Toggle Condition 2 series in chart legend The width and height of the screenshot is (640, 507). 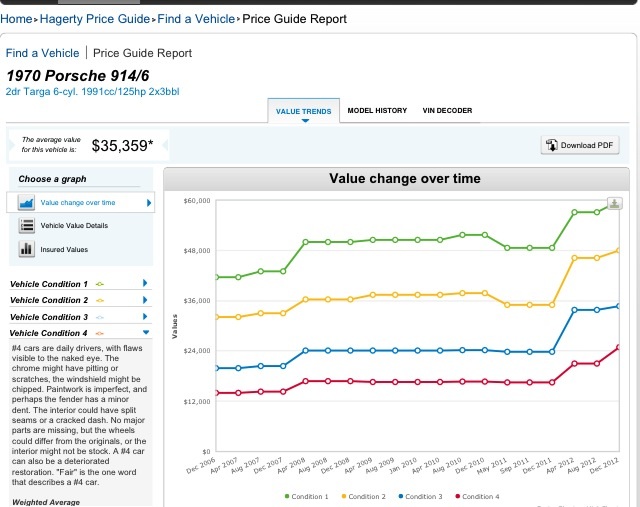point(363,496)
